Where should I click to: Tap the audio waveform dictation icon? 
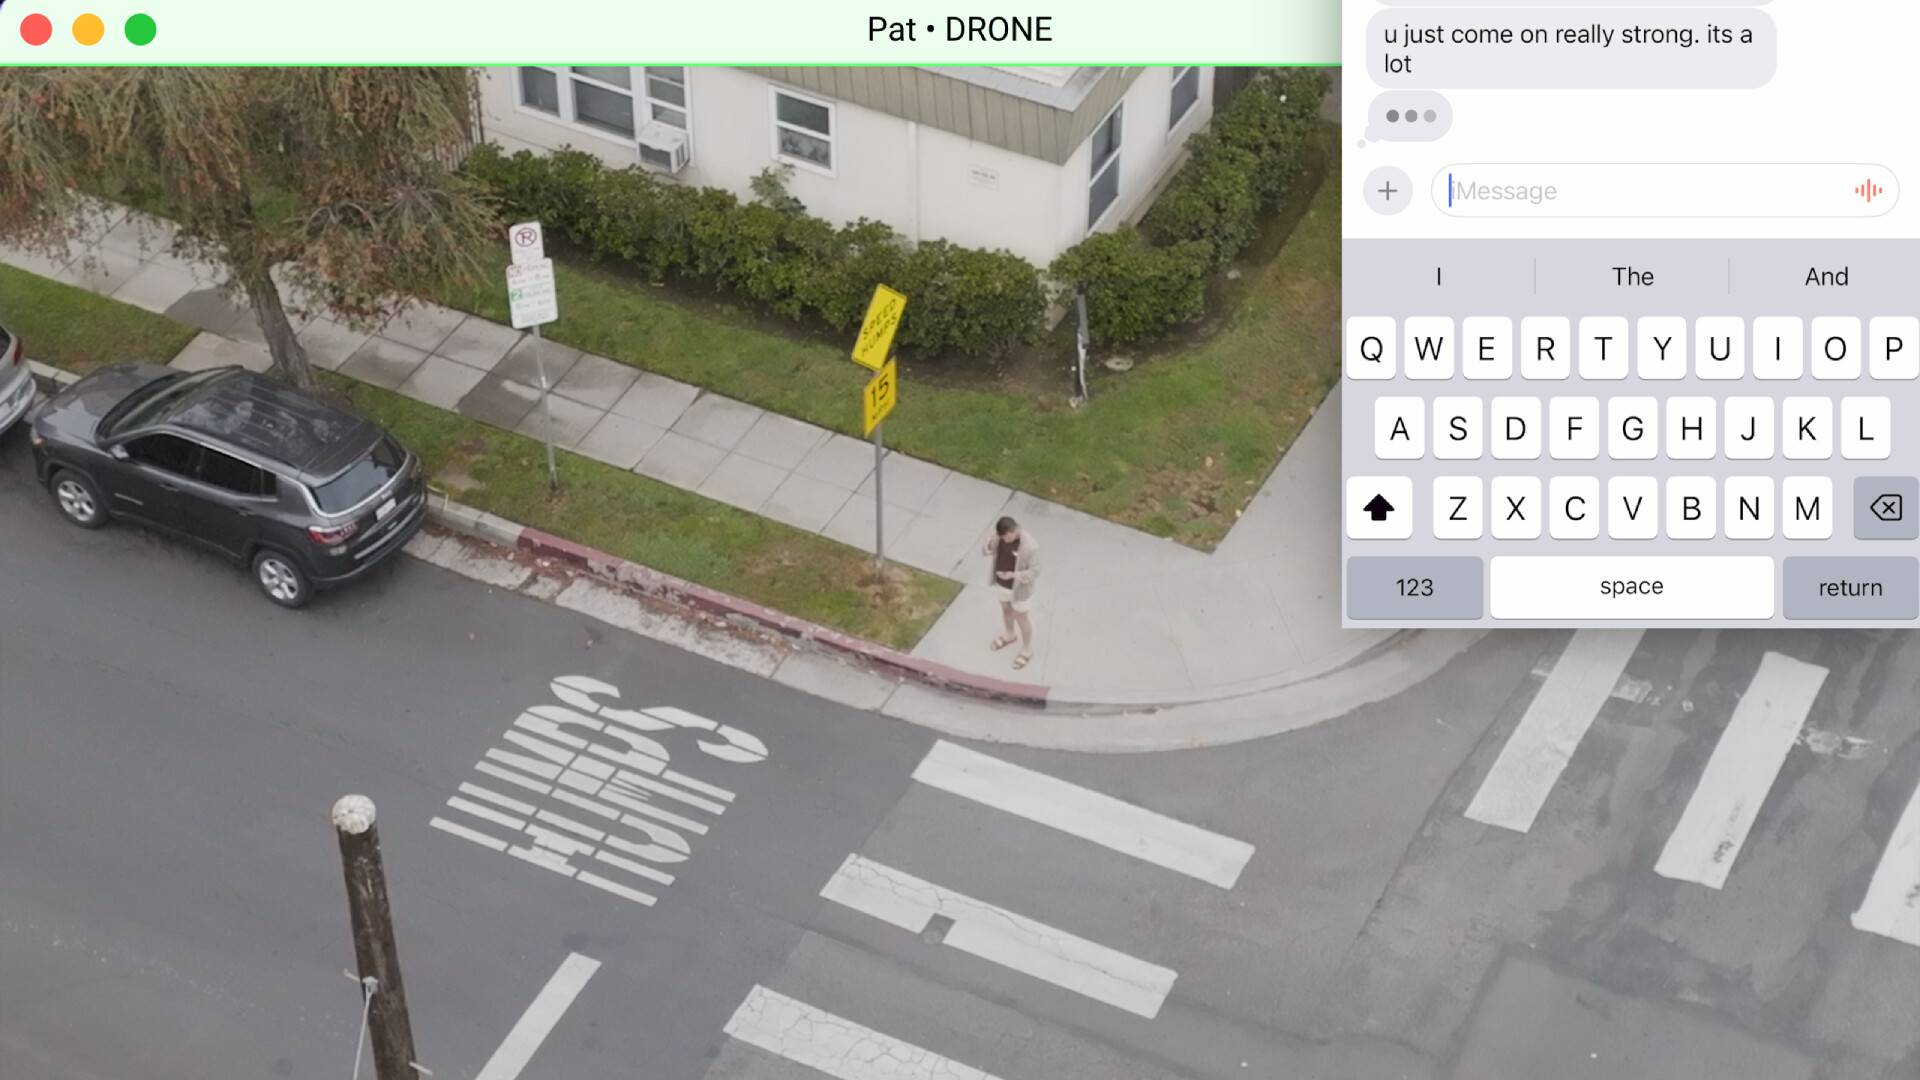[x=1867, y=191]
